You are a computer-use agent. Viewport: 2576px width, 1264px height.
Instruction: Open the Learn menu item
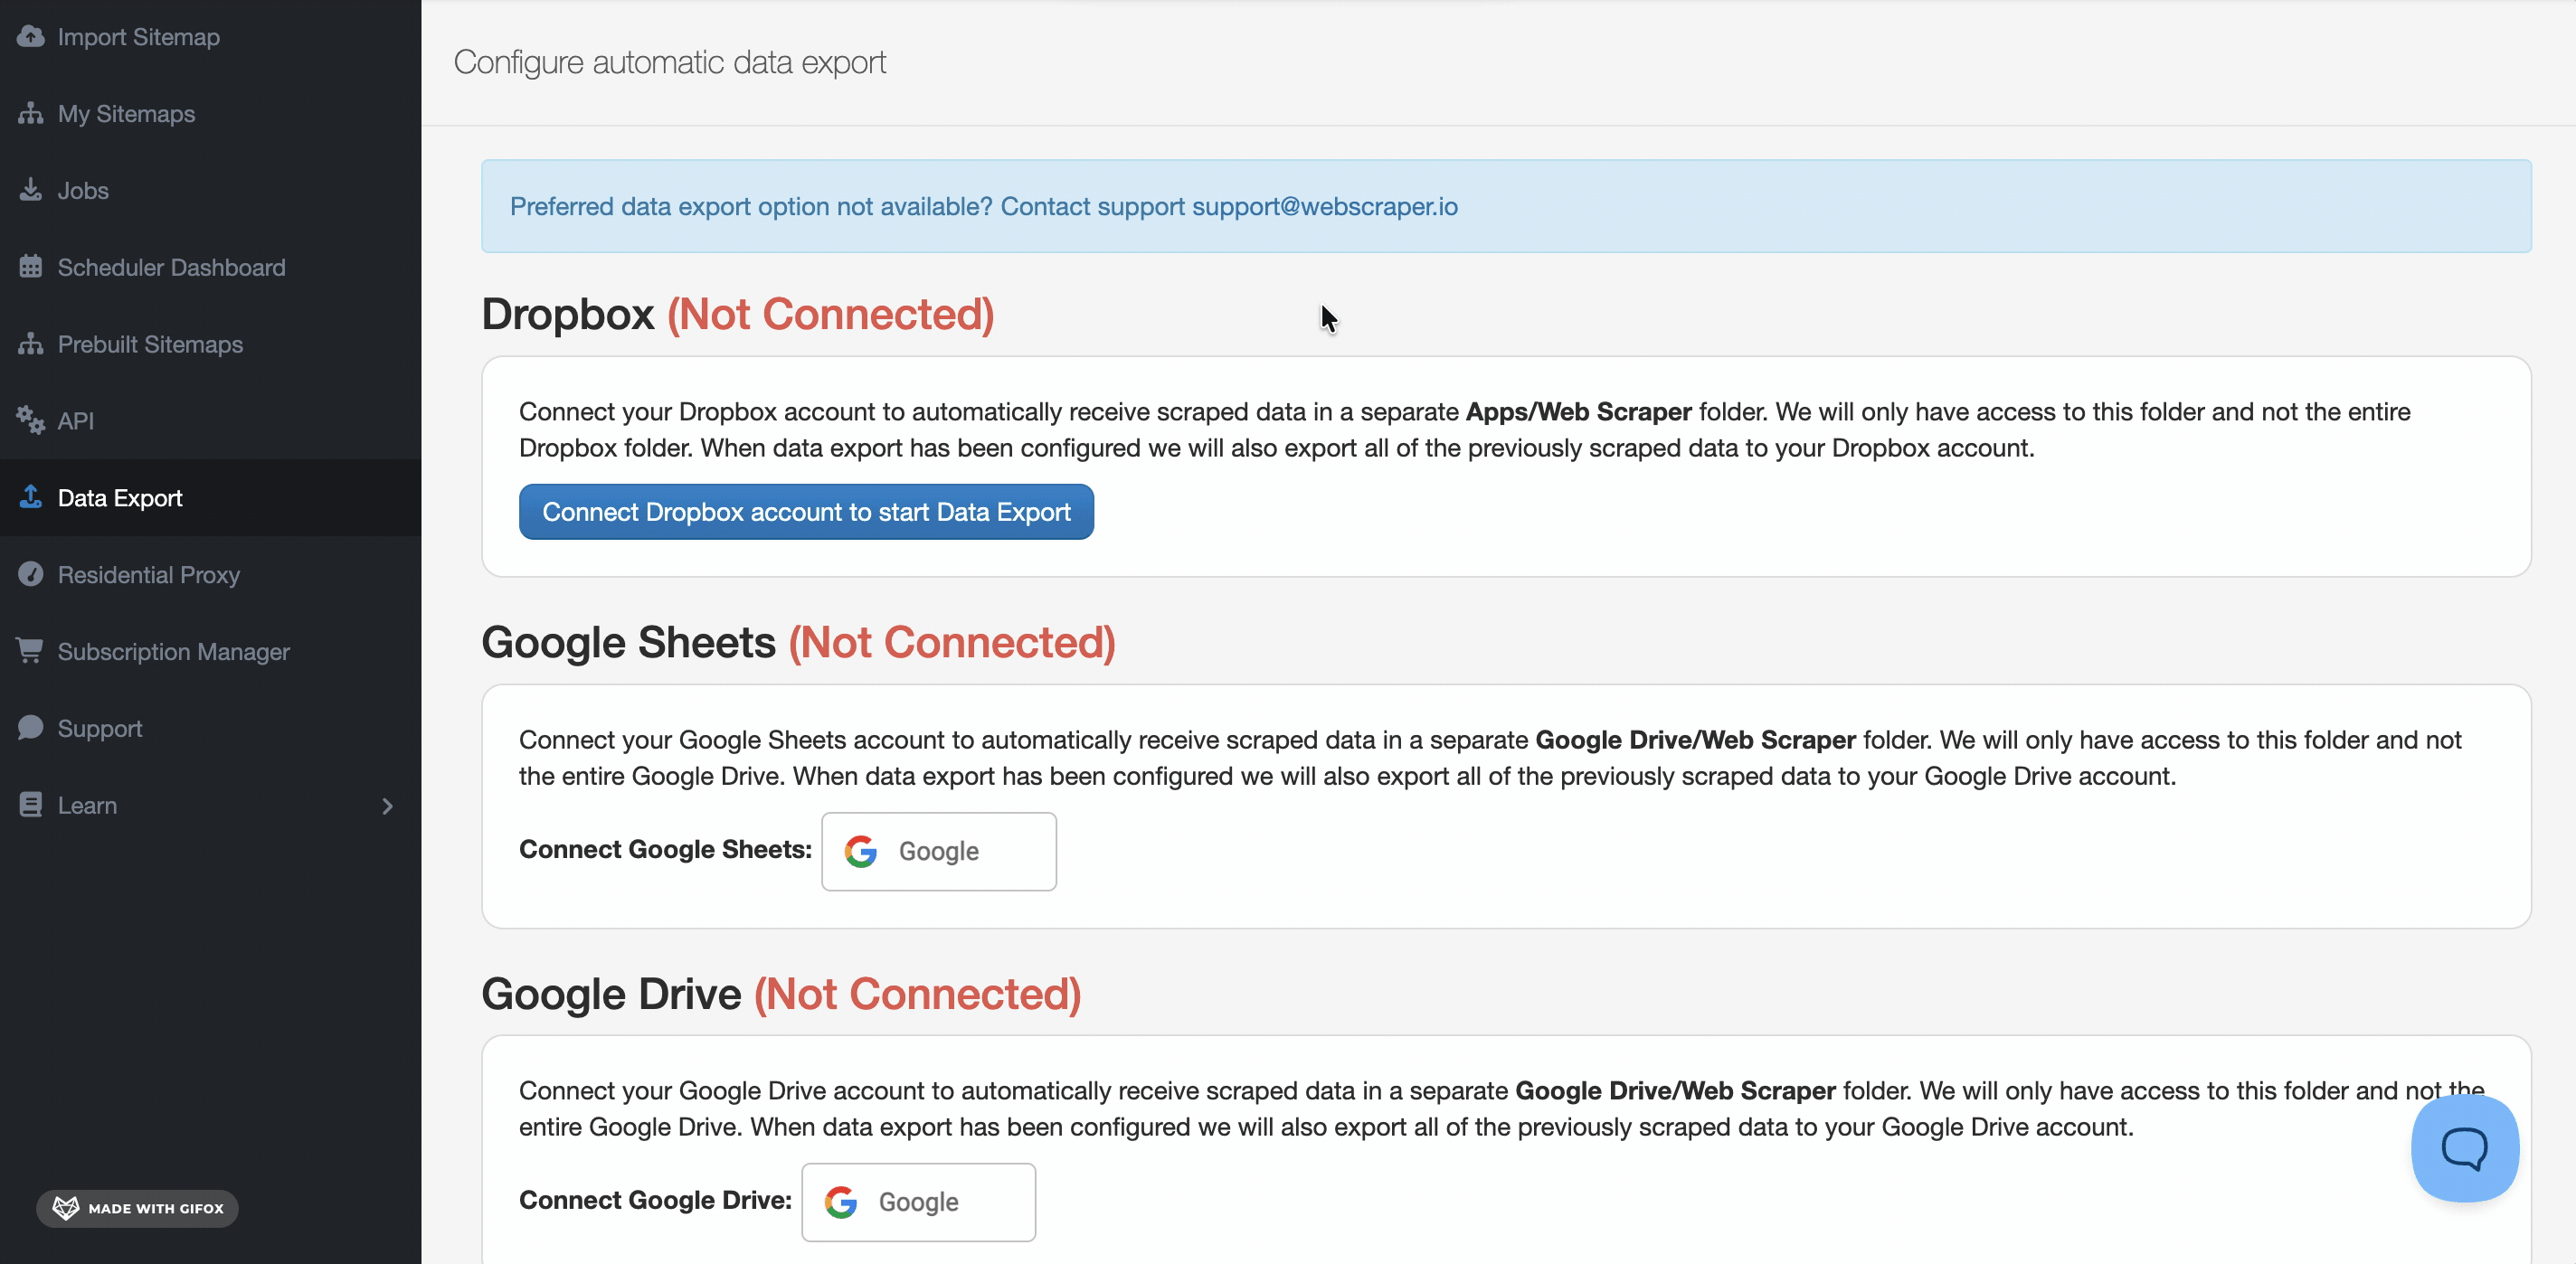pos(210,805)
